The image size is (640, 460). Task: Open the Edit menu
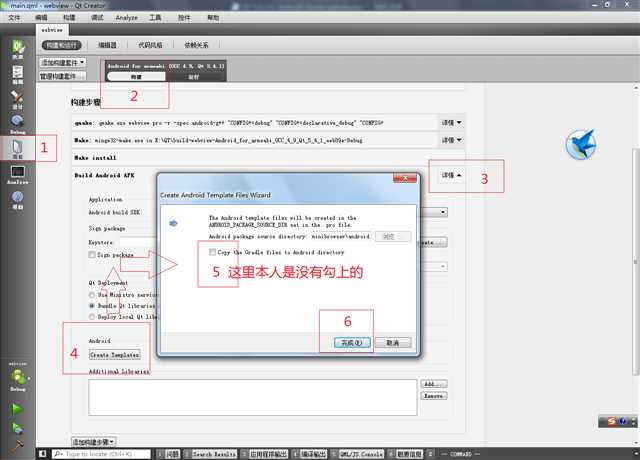pyautogui.click(x=41, y=18)
